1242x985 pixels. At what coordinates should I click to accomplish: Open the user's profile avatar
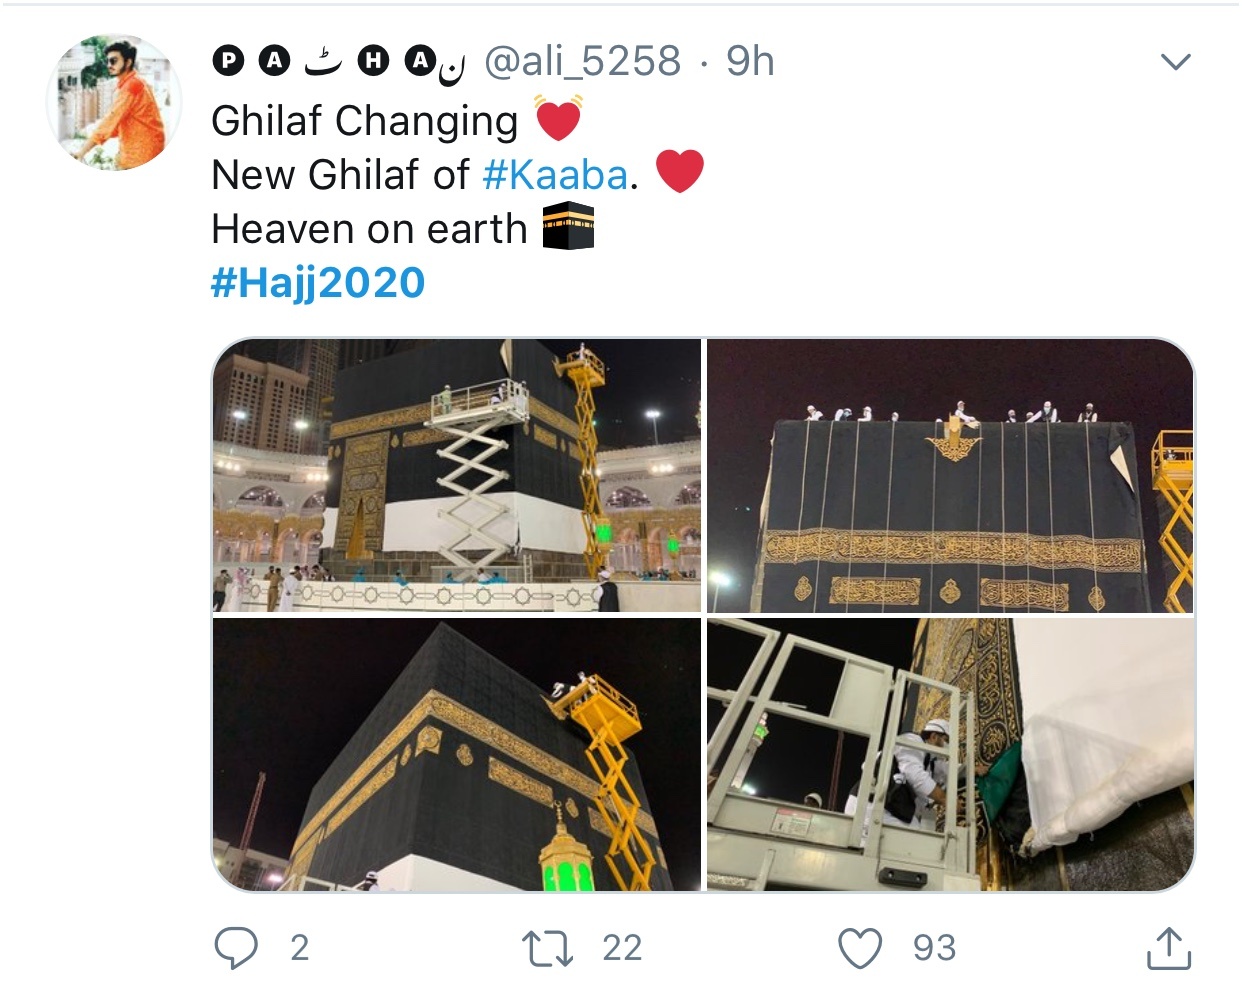coord(114,101)
